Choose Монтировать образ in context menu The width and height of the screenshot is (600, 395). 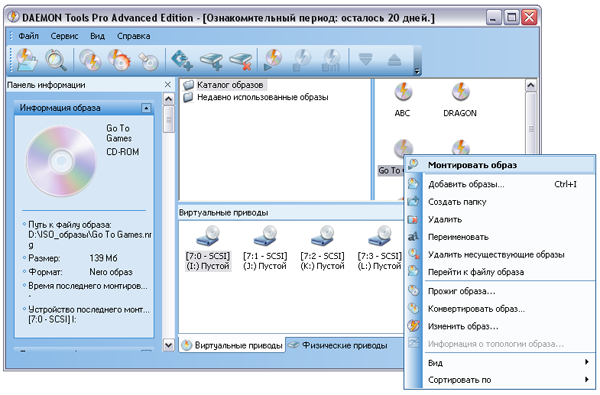pos(500,165)
